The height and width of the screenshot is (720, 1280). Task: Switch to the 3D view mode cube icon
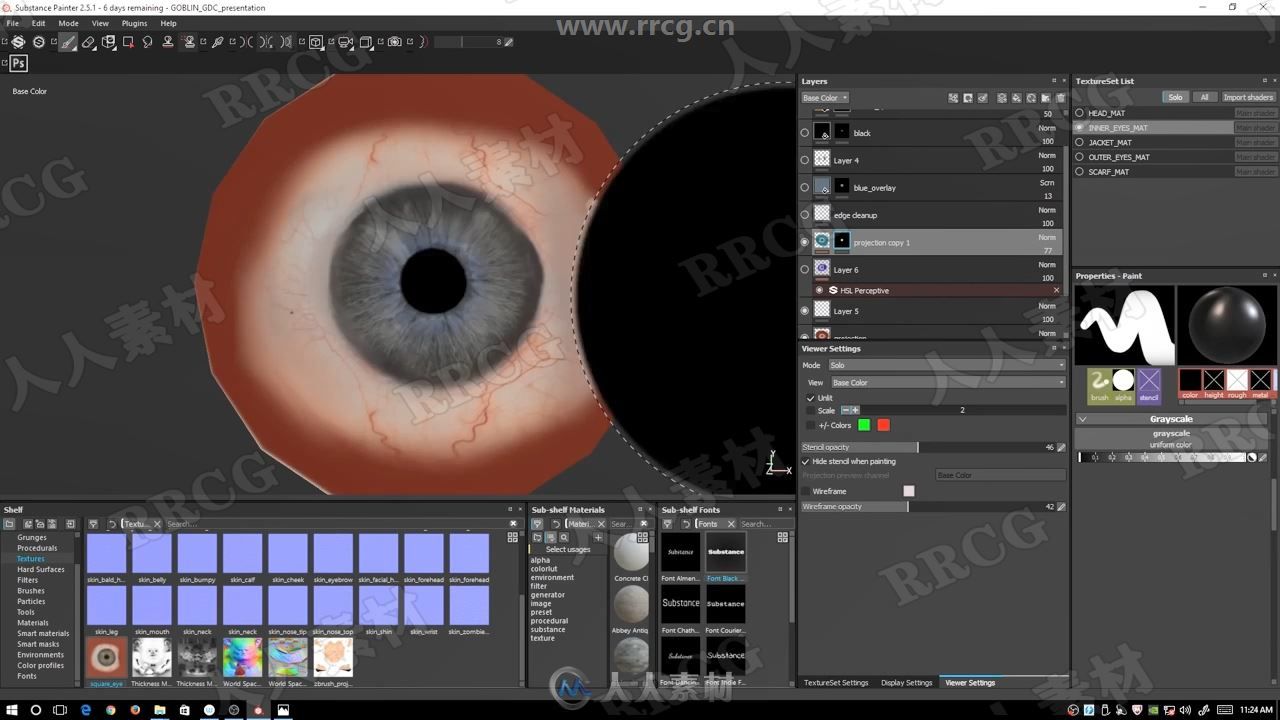click(x=316, y=42)
